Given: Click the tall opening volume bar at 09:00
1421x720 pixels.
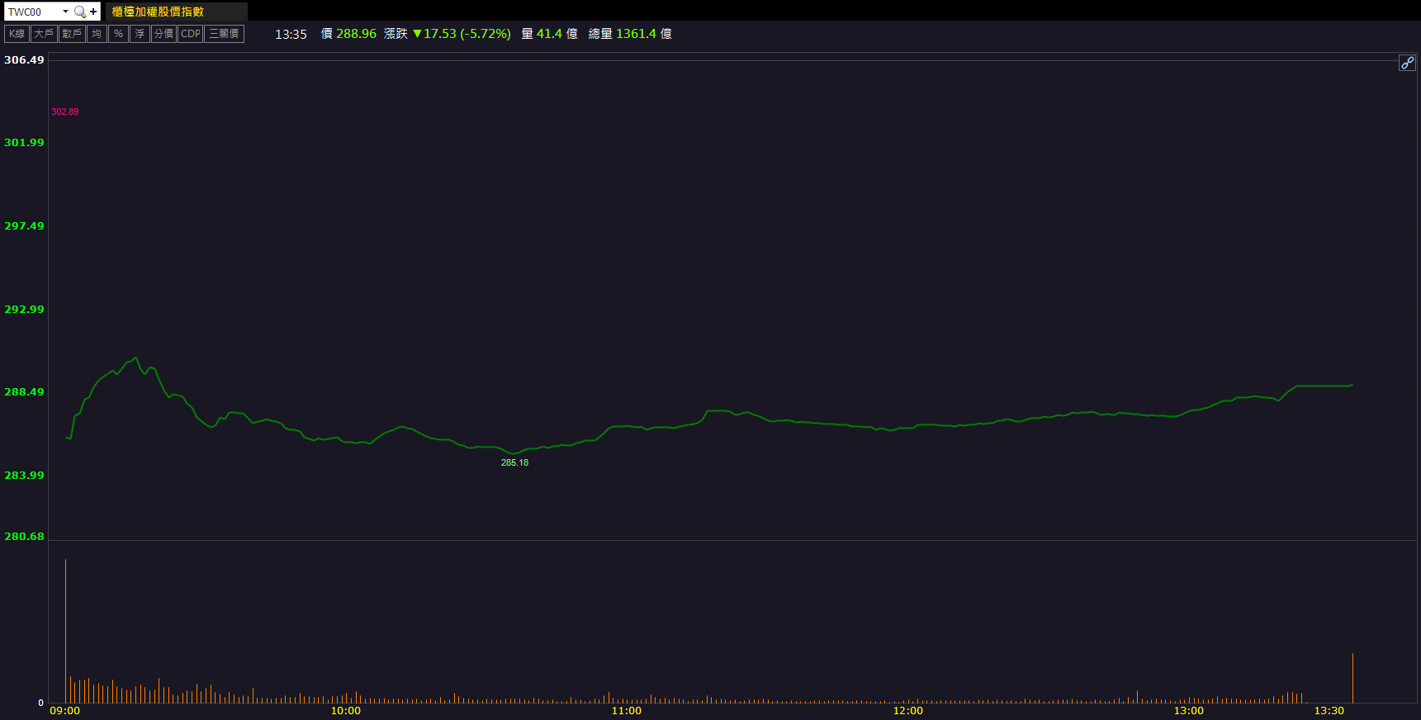Looking at the screenshot, I should 66,631.
